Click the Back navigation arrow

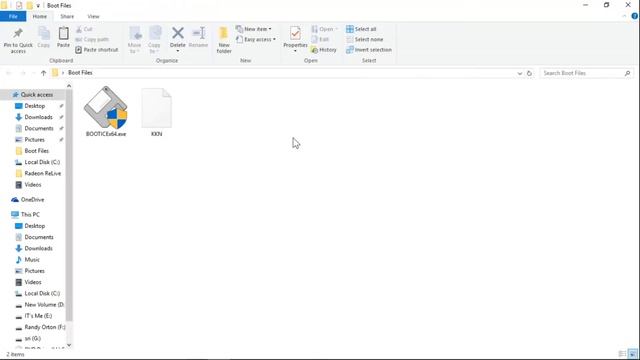(x=9, y=73)
